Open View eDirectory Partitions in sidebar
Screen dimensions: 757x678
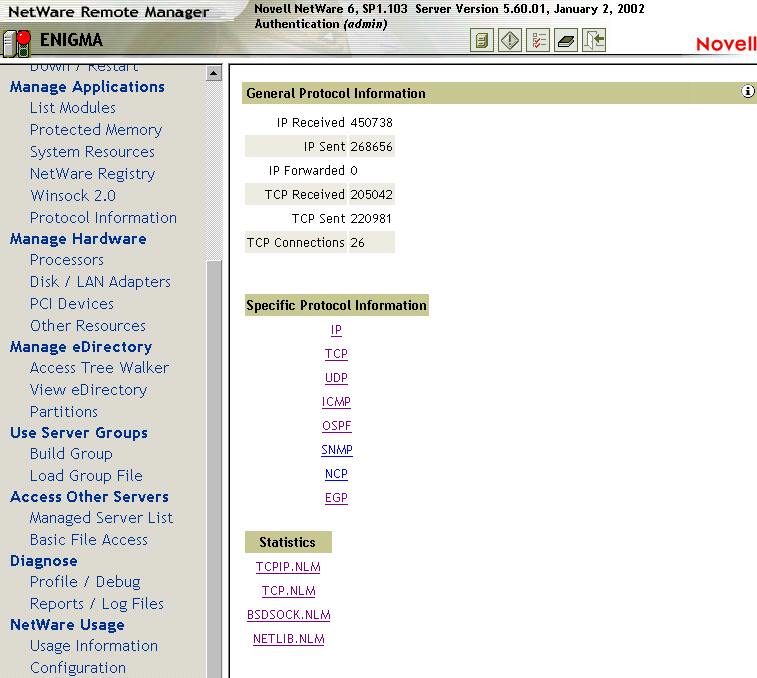tap(88, 401)
